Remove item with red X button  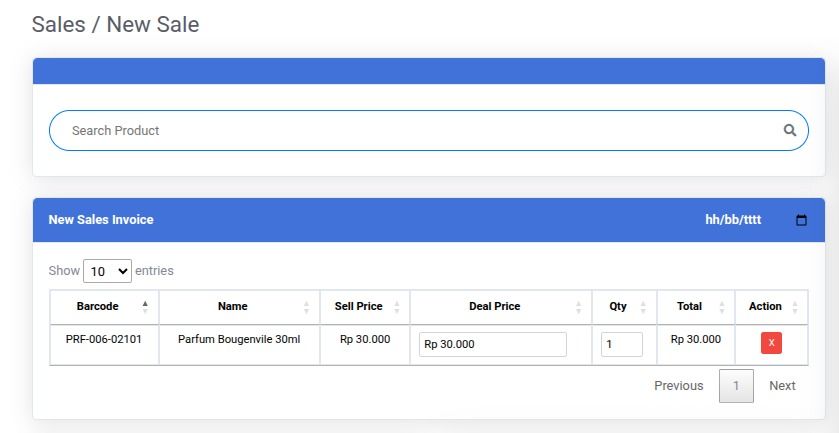[771, 343]
